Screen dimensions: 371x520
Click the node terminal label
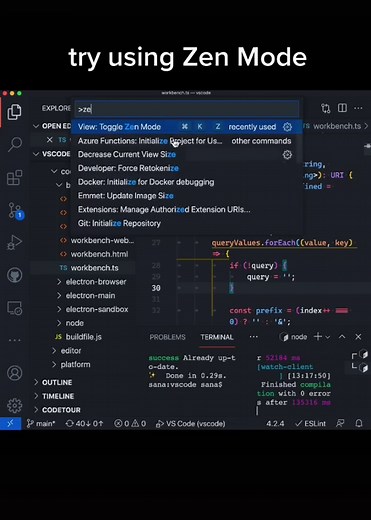294,337
